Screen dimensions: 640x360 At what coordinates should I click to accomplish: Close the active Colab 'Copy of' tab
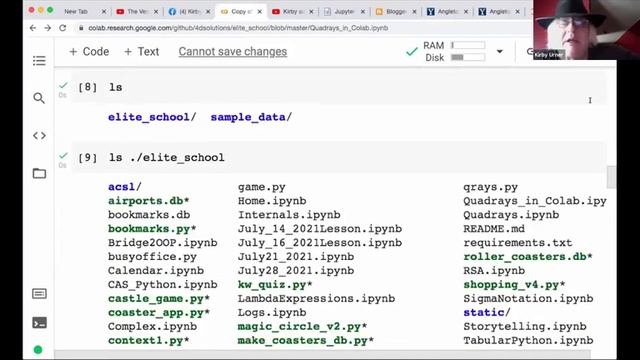[x=260, y=12]
